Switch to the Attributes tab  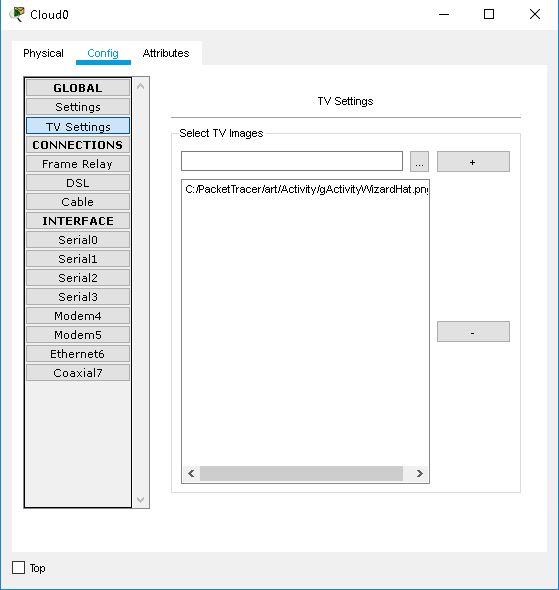click(x=166, y=53)
